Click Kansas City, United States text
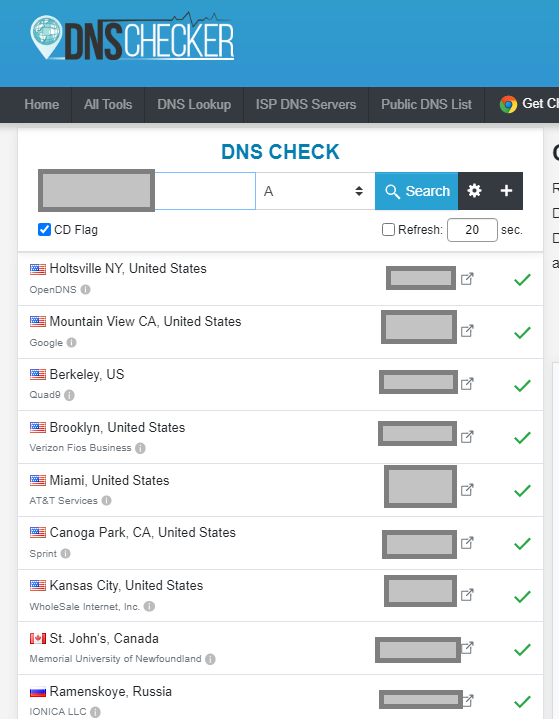 (x=126, y=586)
